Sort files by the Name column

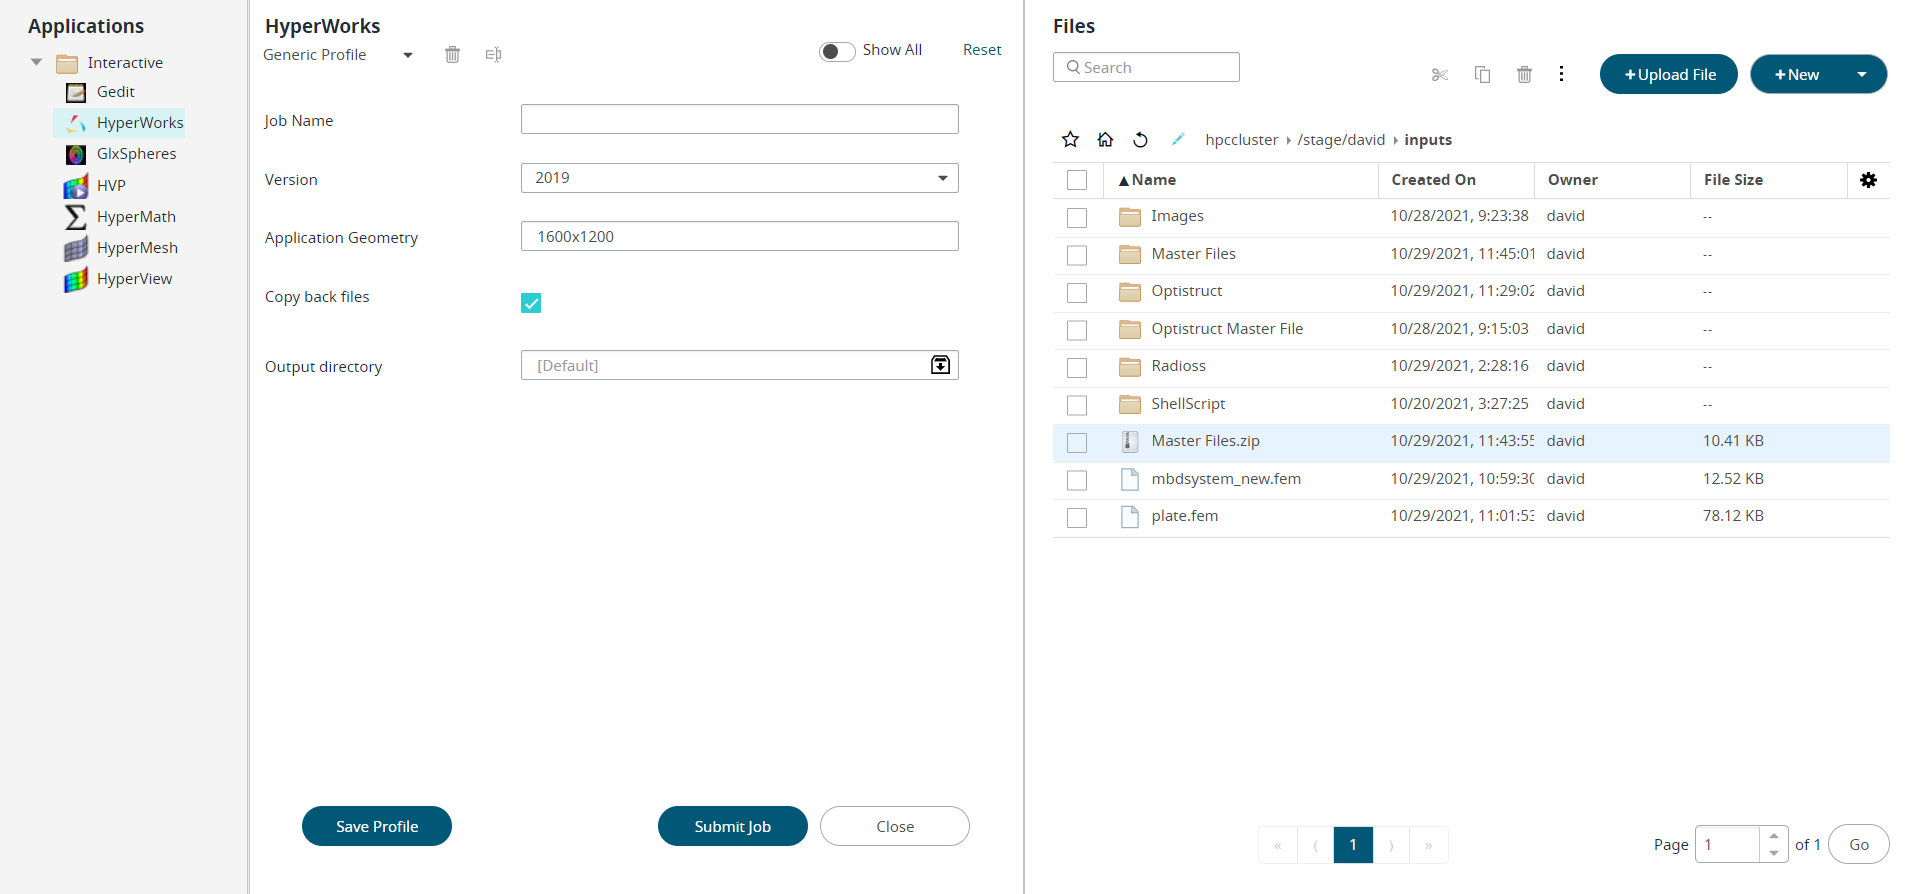coord(1153,180)
